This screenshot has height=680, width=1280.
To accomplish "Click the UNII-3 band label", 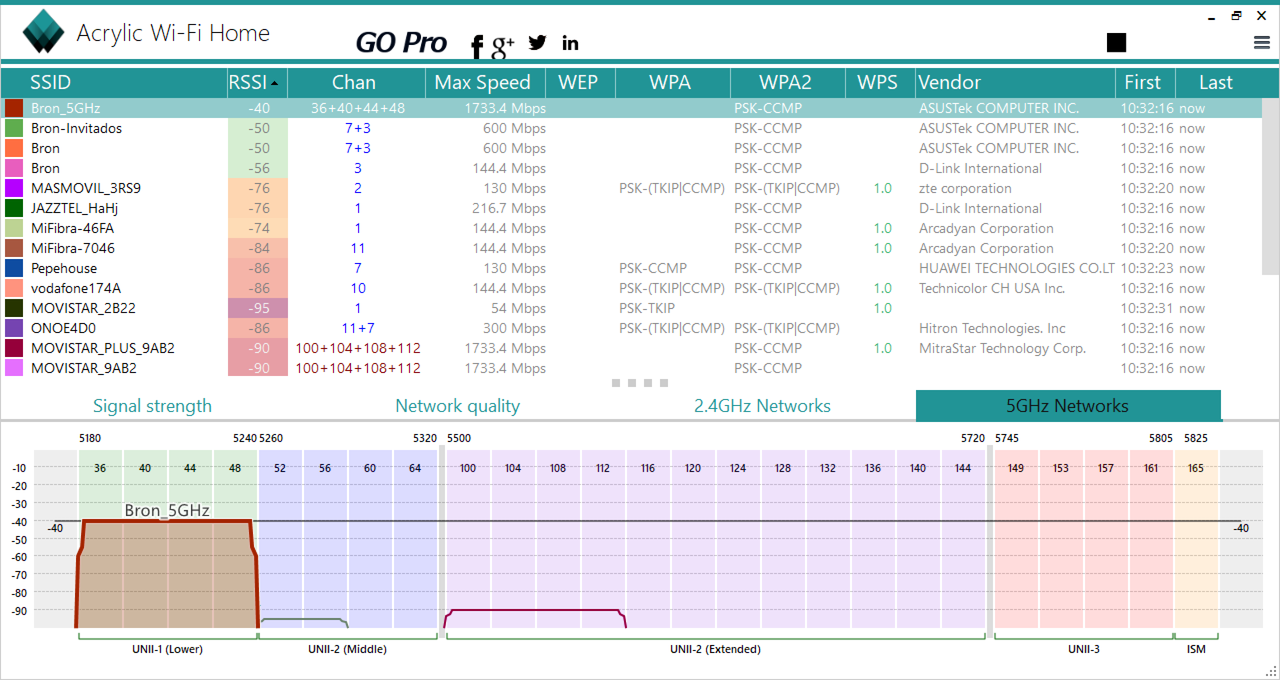I will (1084, 649).
